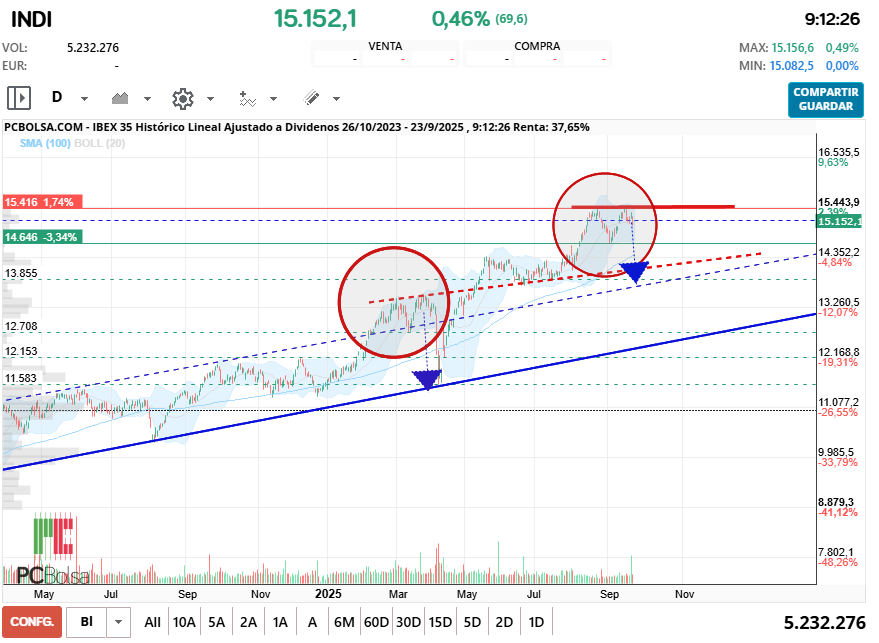
Task: Toggle the BOLL (20) indicator label
Action: tap(104, 143)
